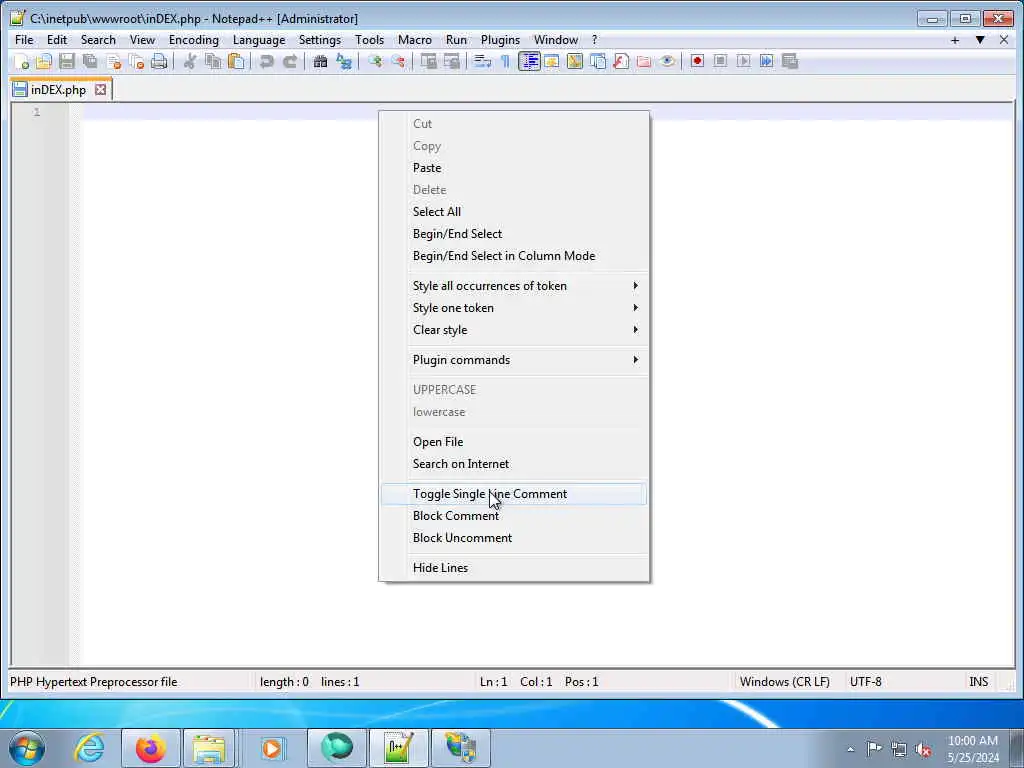Viewport: 1024px width, 768px height.
Task: Toggle synchronized vertical scrolling icon
Action: [x=428, y=61]
